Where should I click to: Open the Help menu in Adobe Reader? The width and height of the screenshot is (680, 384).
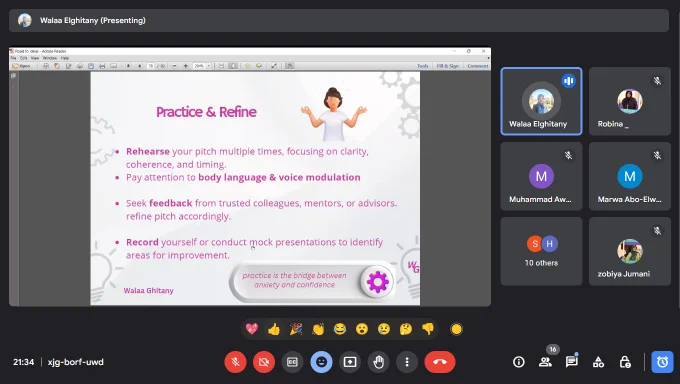pos(65,58)
